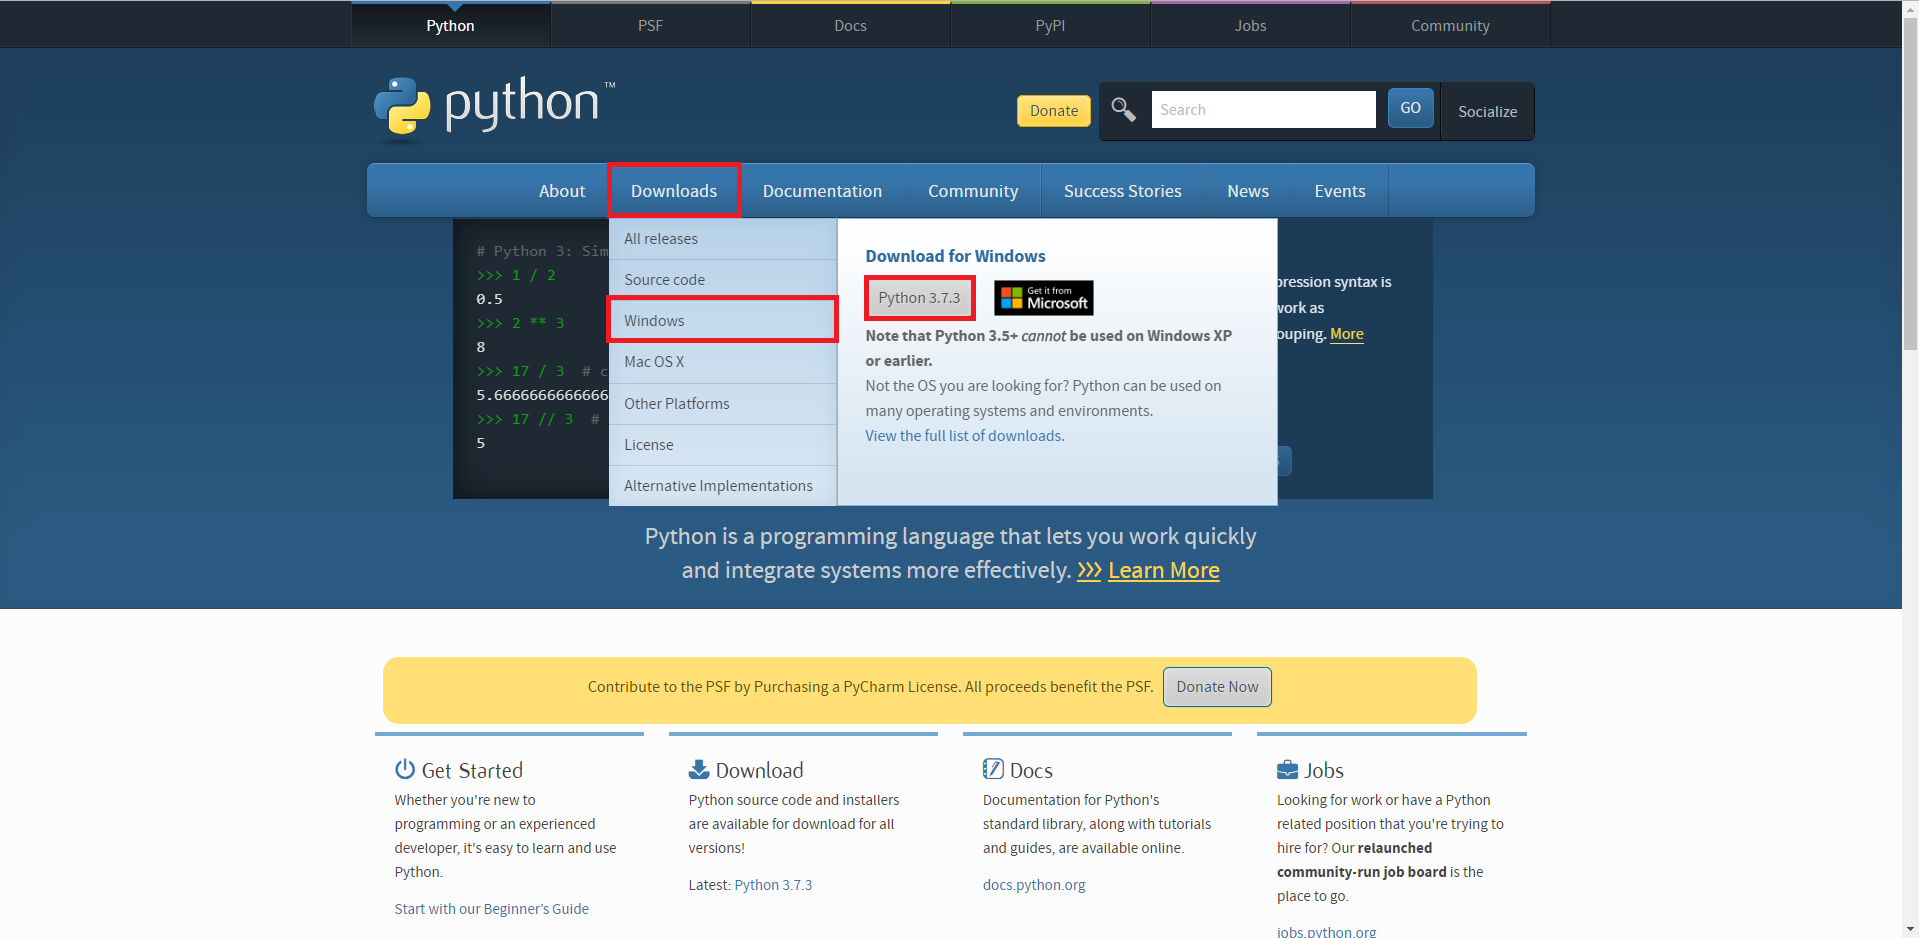Click the Donate Now button
The image size is (1919, 938).
click(x=1217, y=687)
